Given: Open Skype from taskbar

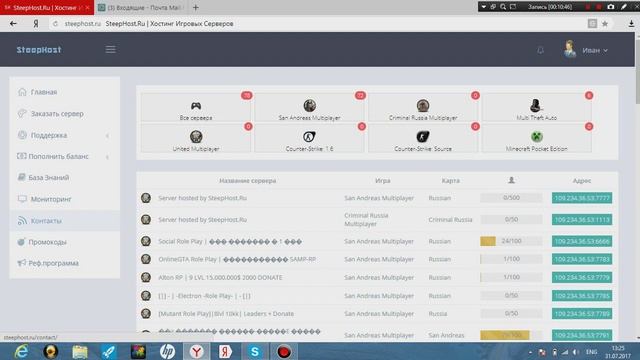Looking at the screenshot, I should [x=255, y=351].
